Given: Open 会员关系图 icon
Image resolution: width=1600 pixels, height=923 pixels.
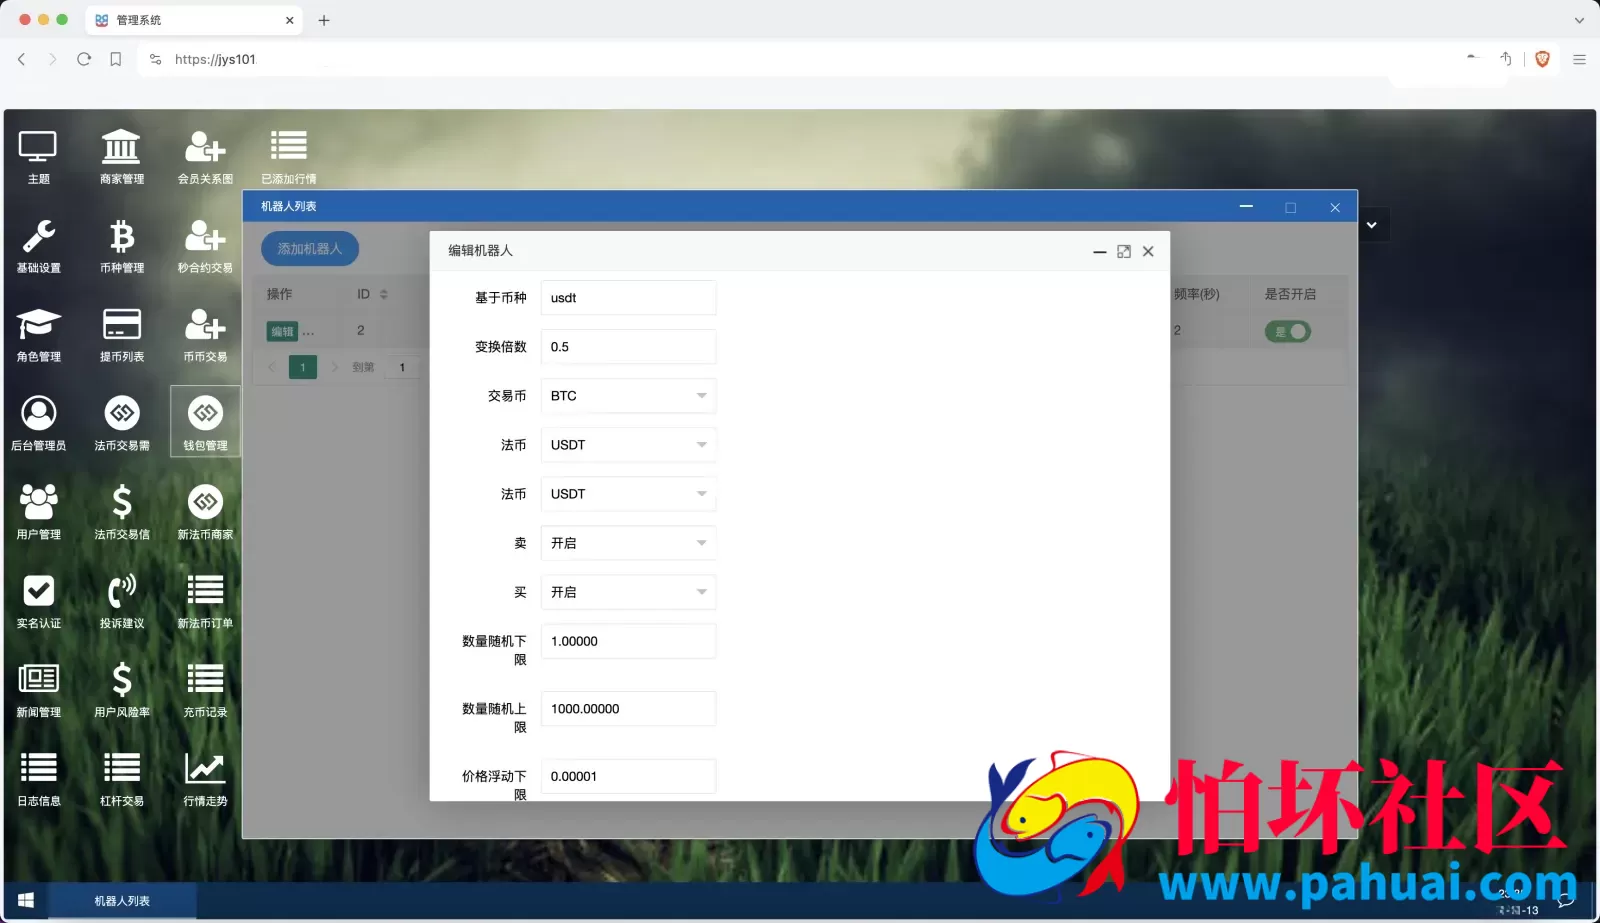Looking at the screenshot, I should coord(205,157).
